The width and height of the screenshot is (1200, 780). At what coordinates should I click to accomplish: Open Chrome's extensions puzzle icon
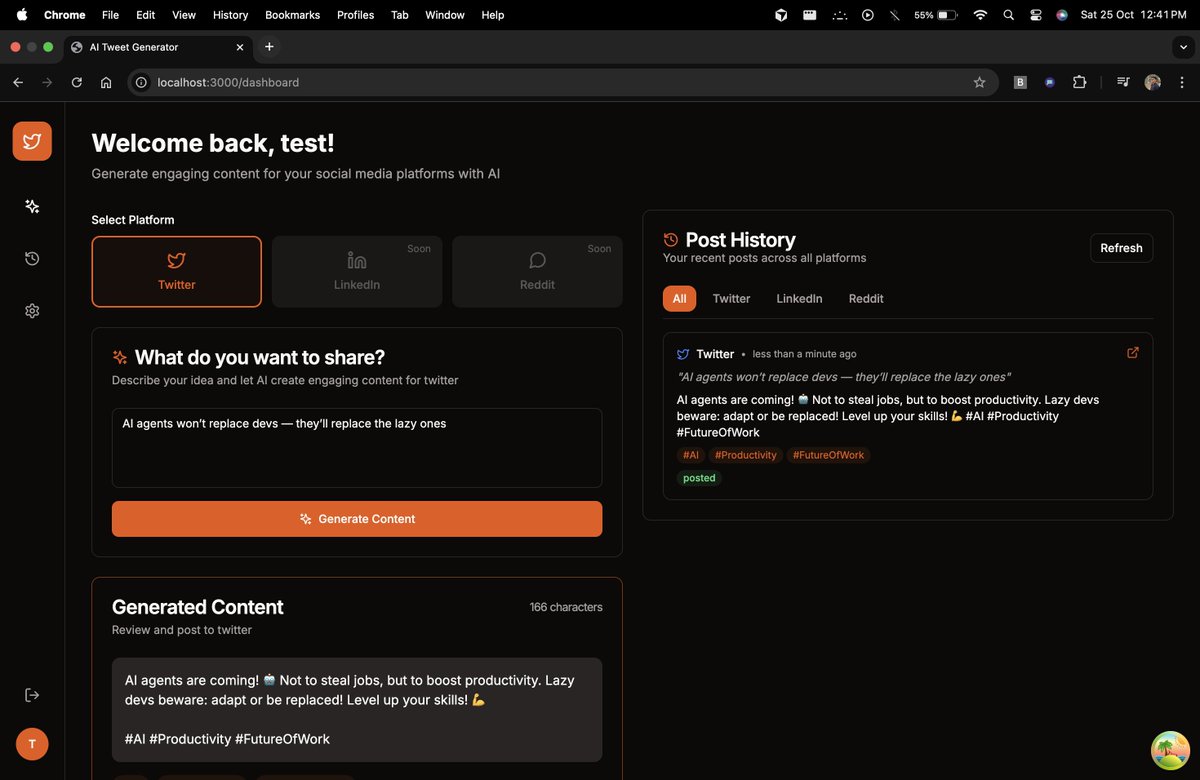point(1079,82)
